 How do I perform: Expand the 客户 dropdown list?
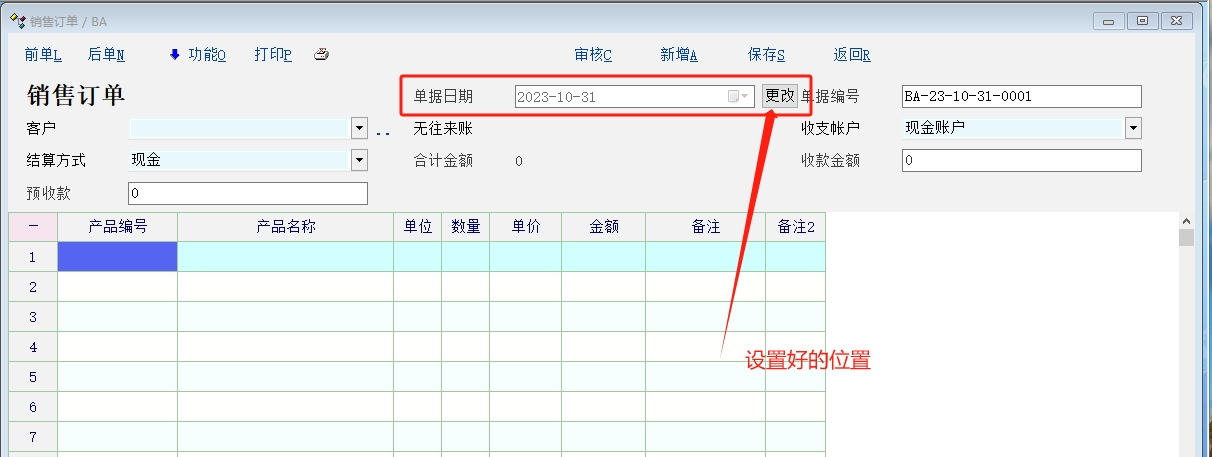point(360,128)
